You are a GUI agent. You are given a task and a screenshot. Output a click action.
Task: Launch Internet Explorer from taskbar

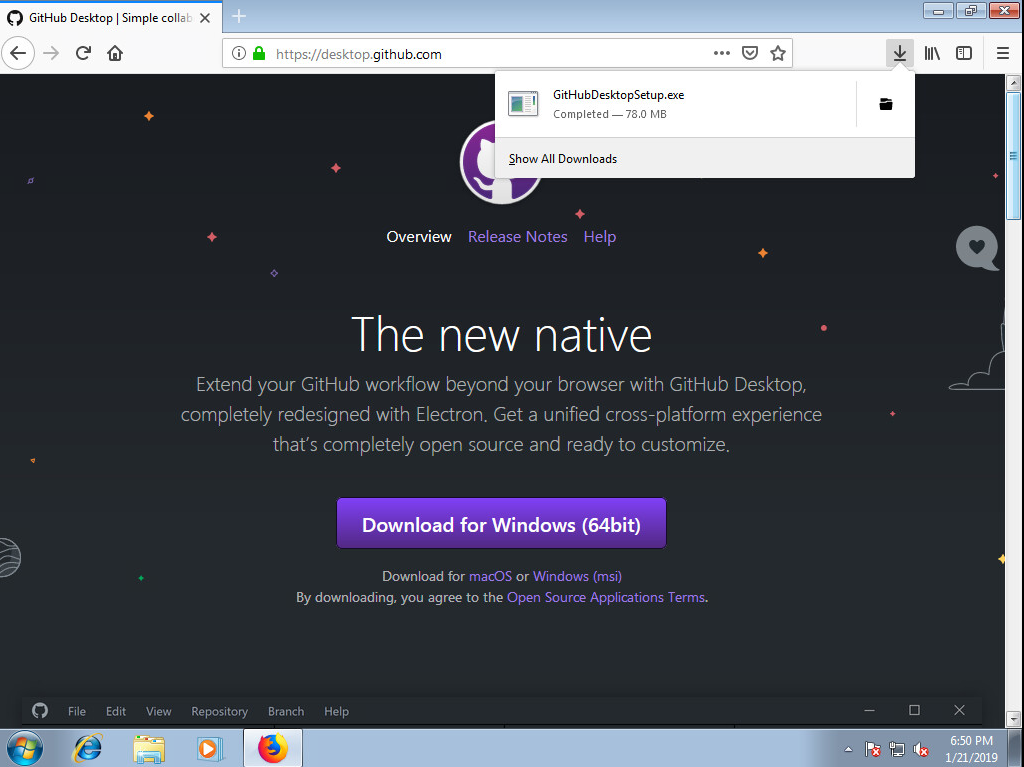88,748
